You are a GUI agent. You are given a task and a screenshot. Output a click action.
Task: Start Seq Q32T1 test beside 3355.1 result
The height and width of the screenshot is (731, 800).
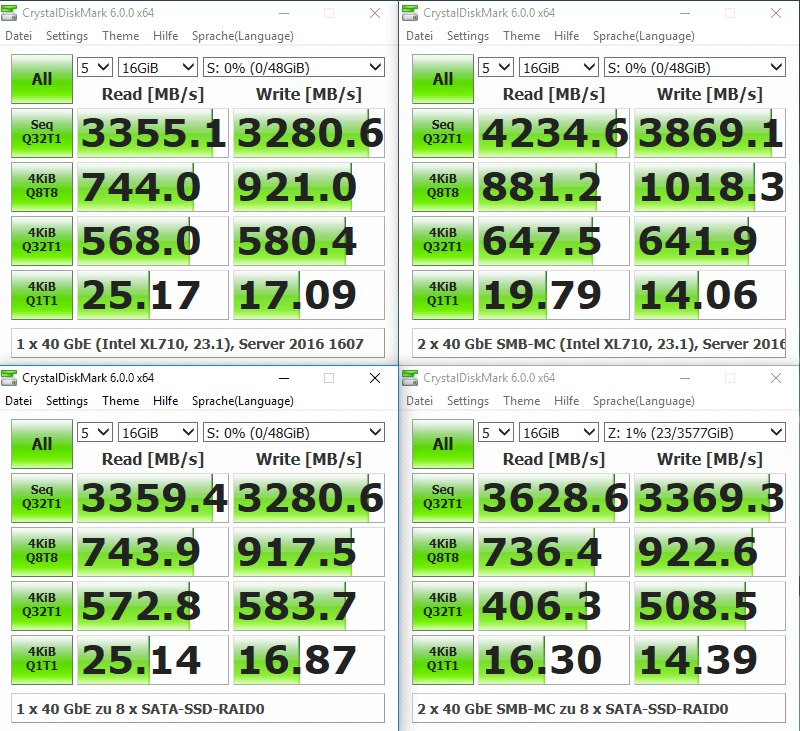pos(42,133)
